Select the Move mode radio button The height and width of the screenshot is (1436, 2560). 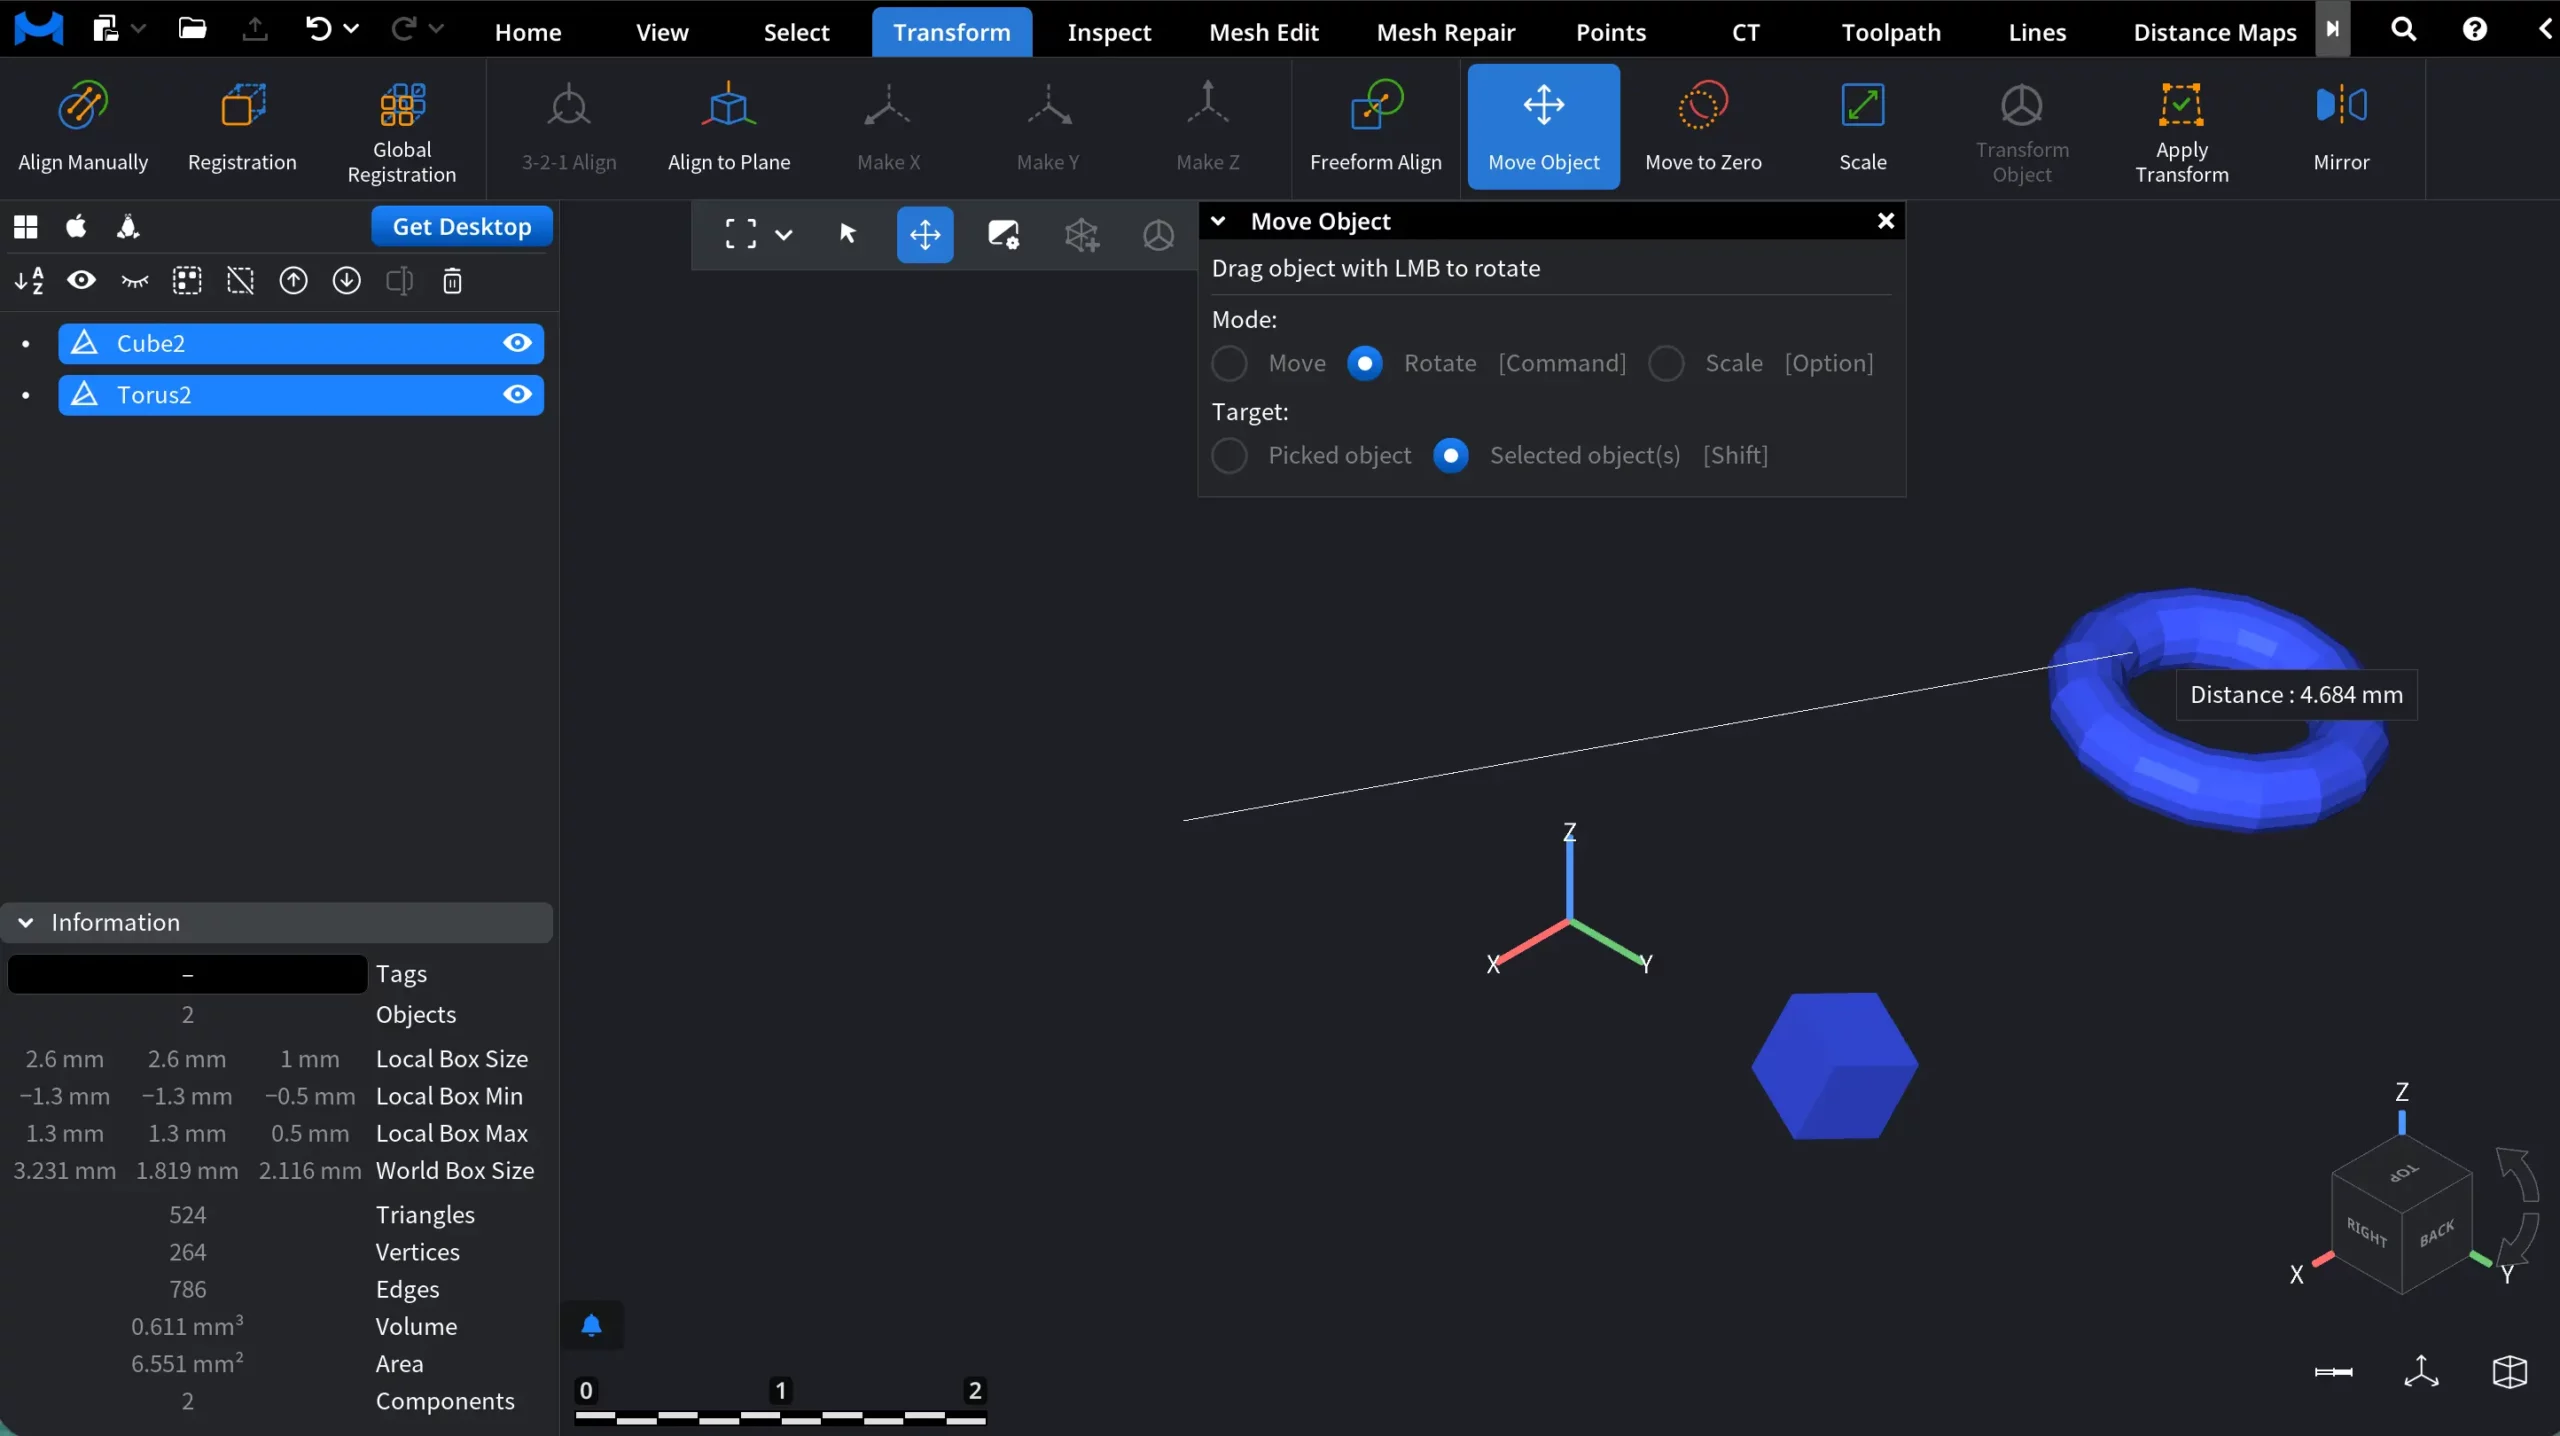(x=1229, y=363)
